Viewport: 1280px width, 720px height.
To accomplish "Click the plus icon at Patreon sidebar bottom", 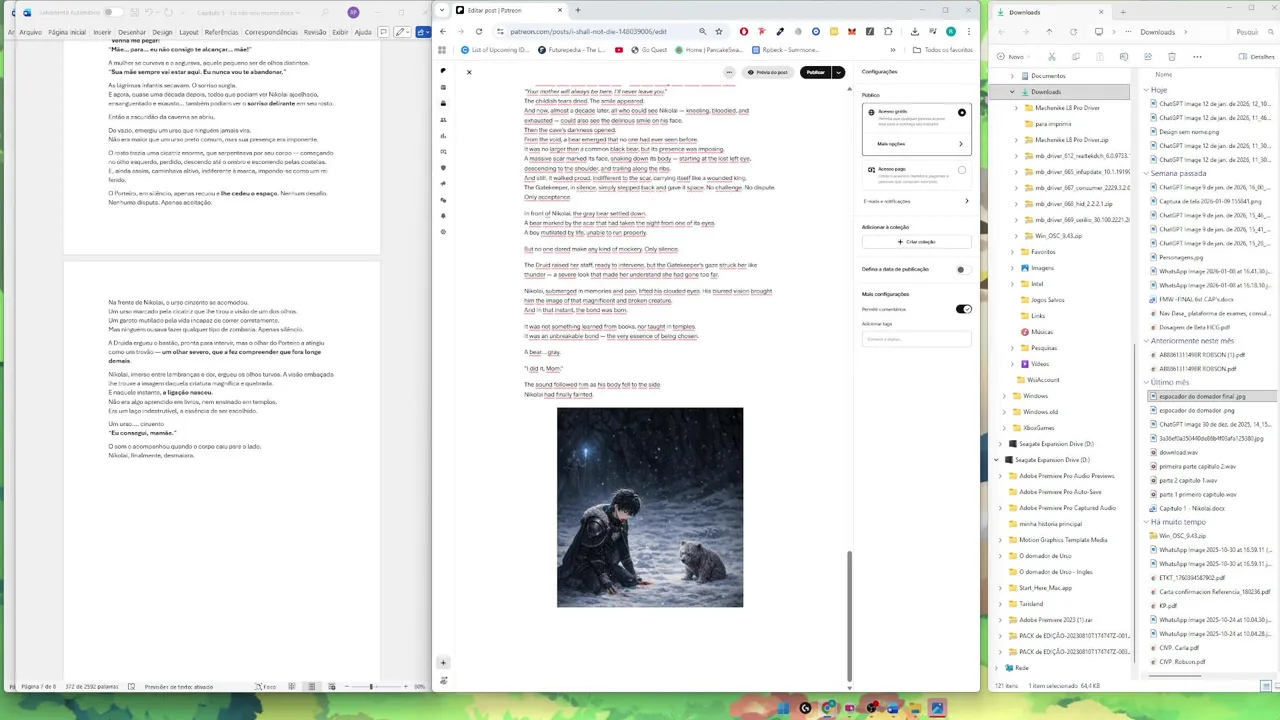I will (443, 662).
